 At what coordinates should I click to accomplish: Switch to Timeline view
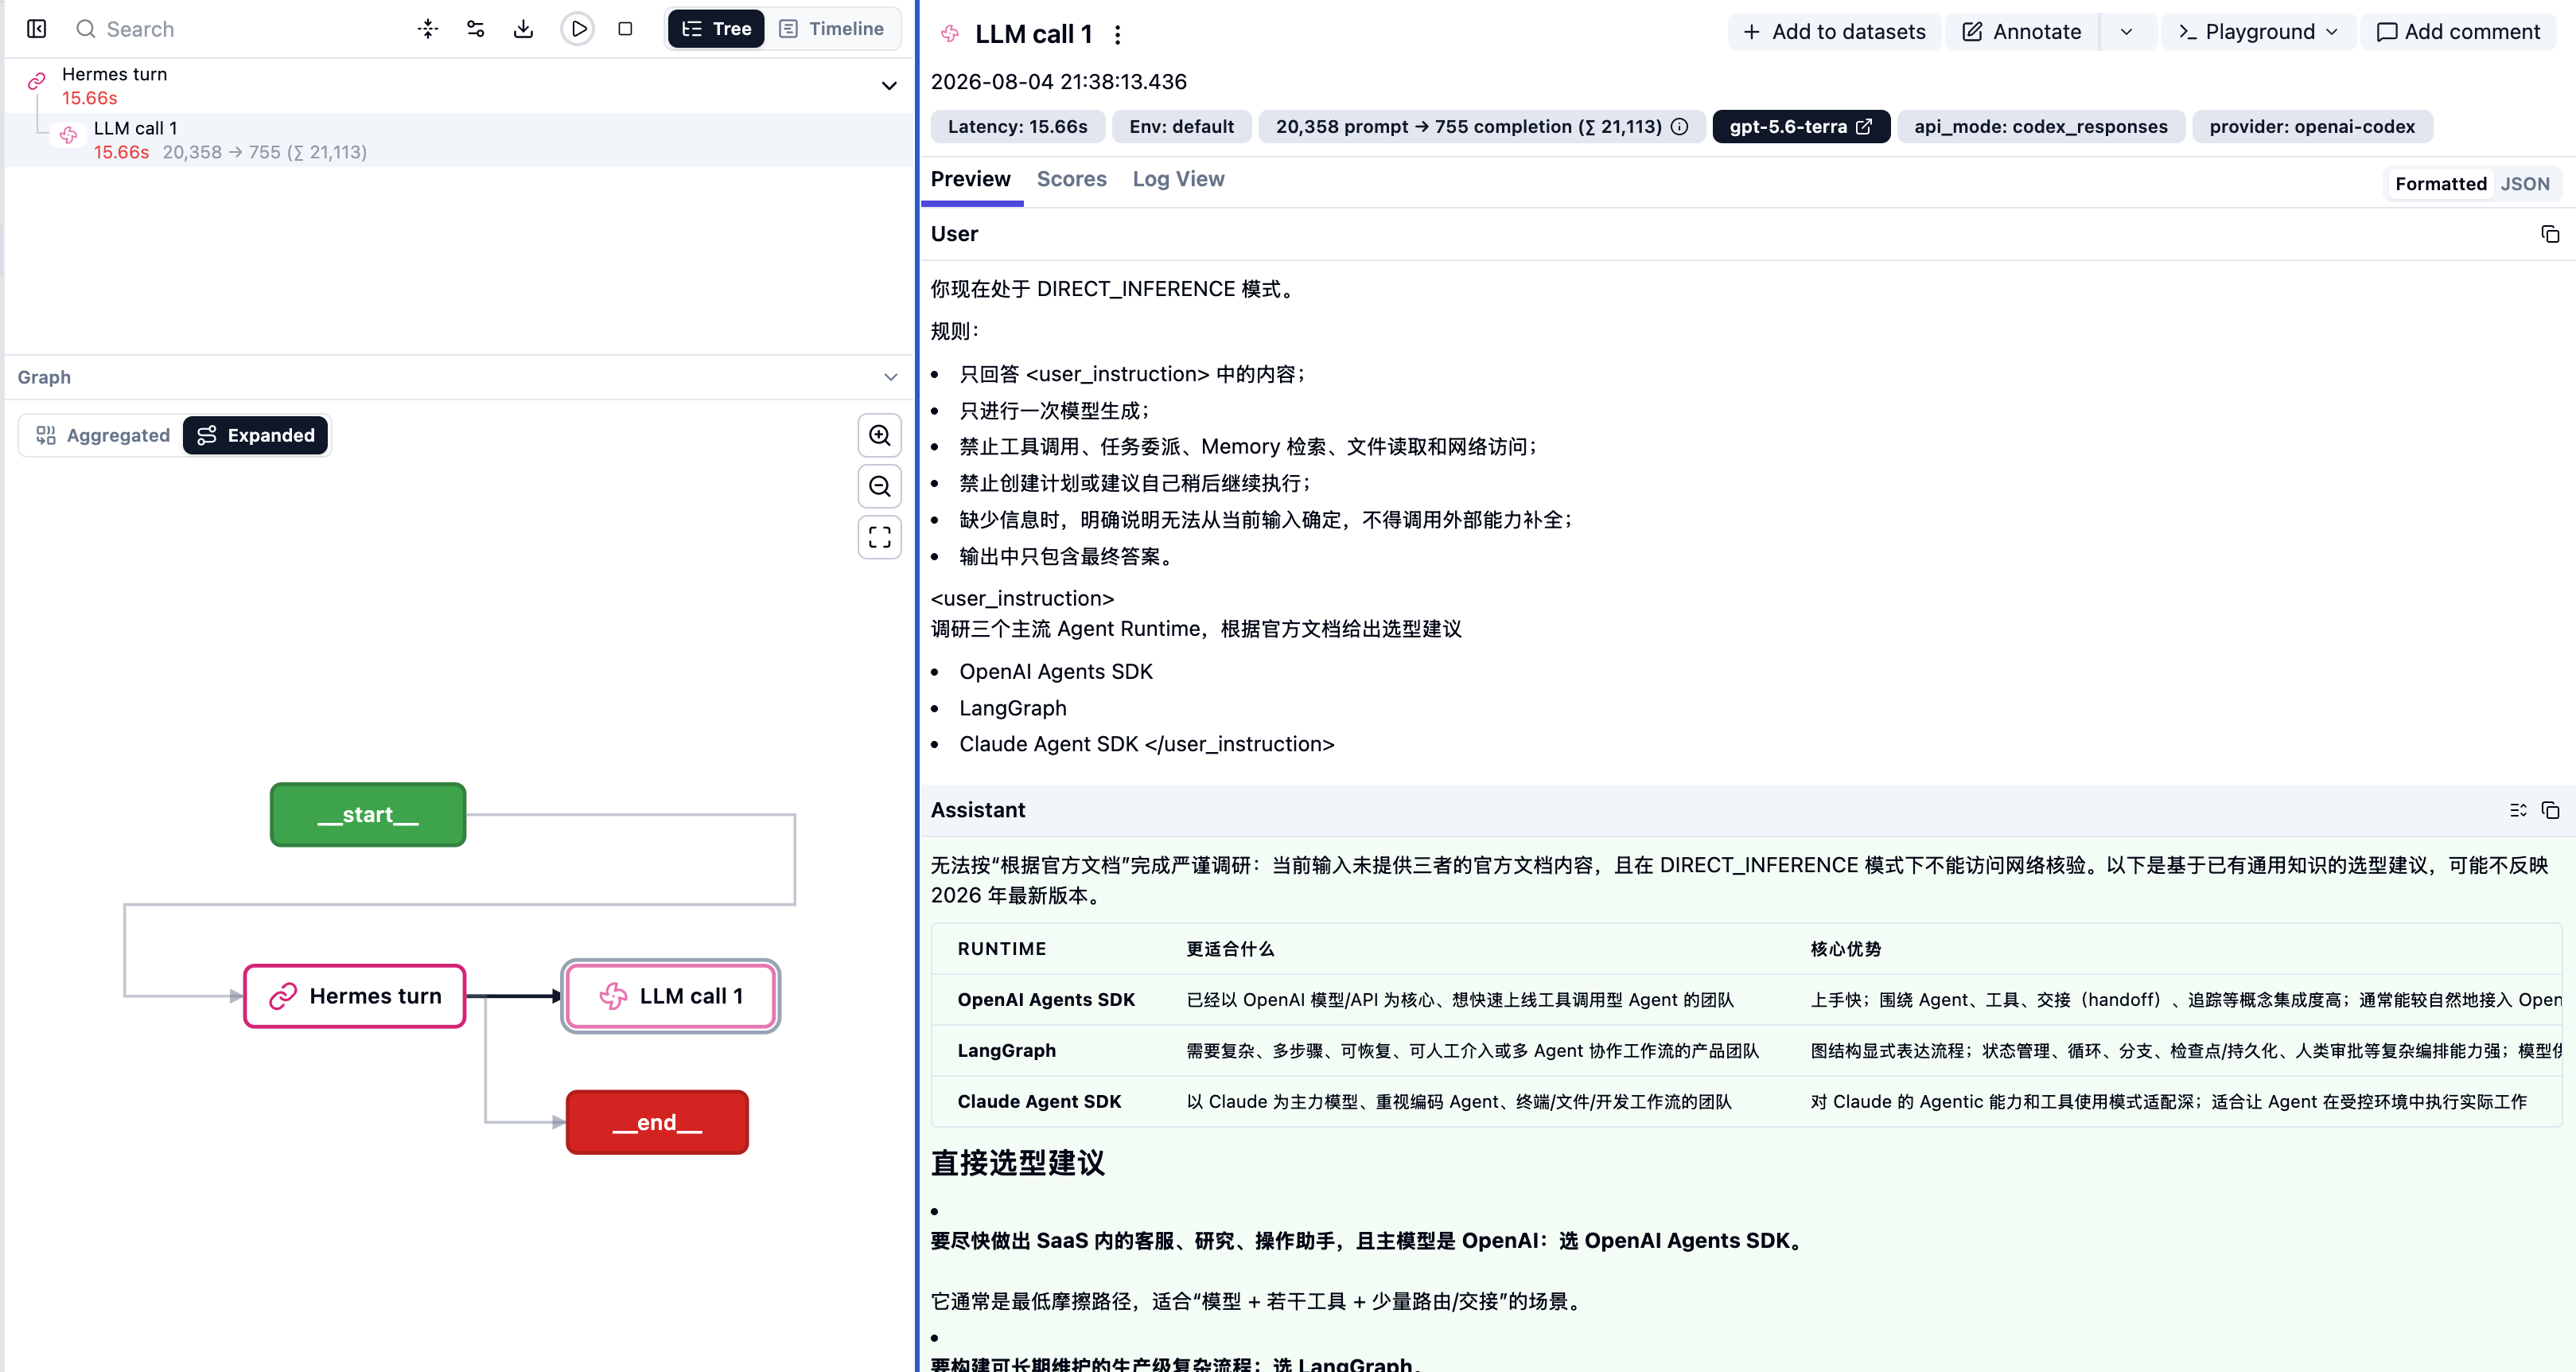pyautogui.click(x=832, y=29)
